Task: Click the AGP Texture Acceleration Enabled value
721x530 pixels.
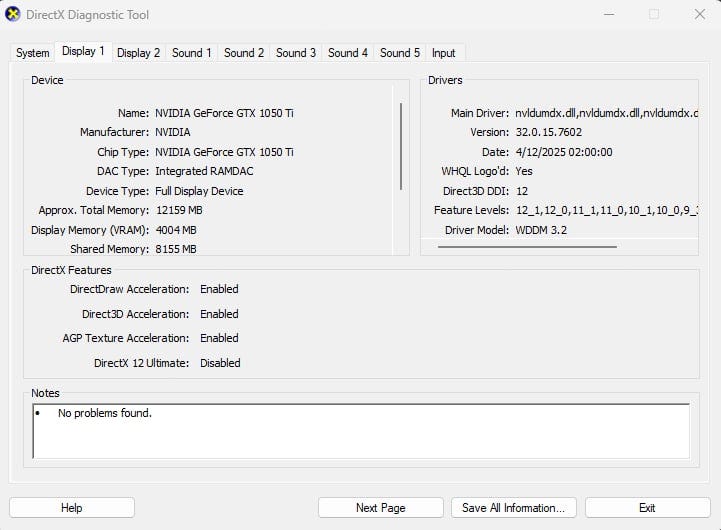Action: 219,338
